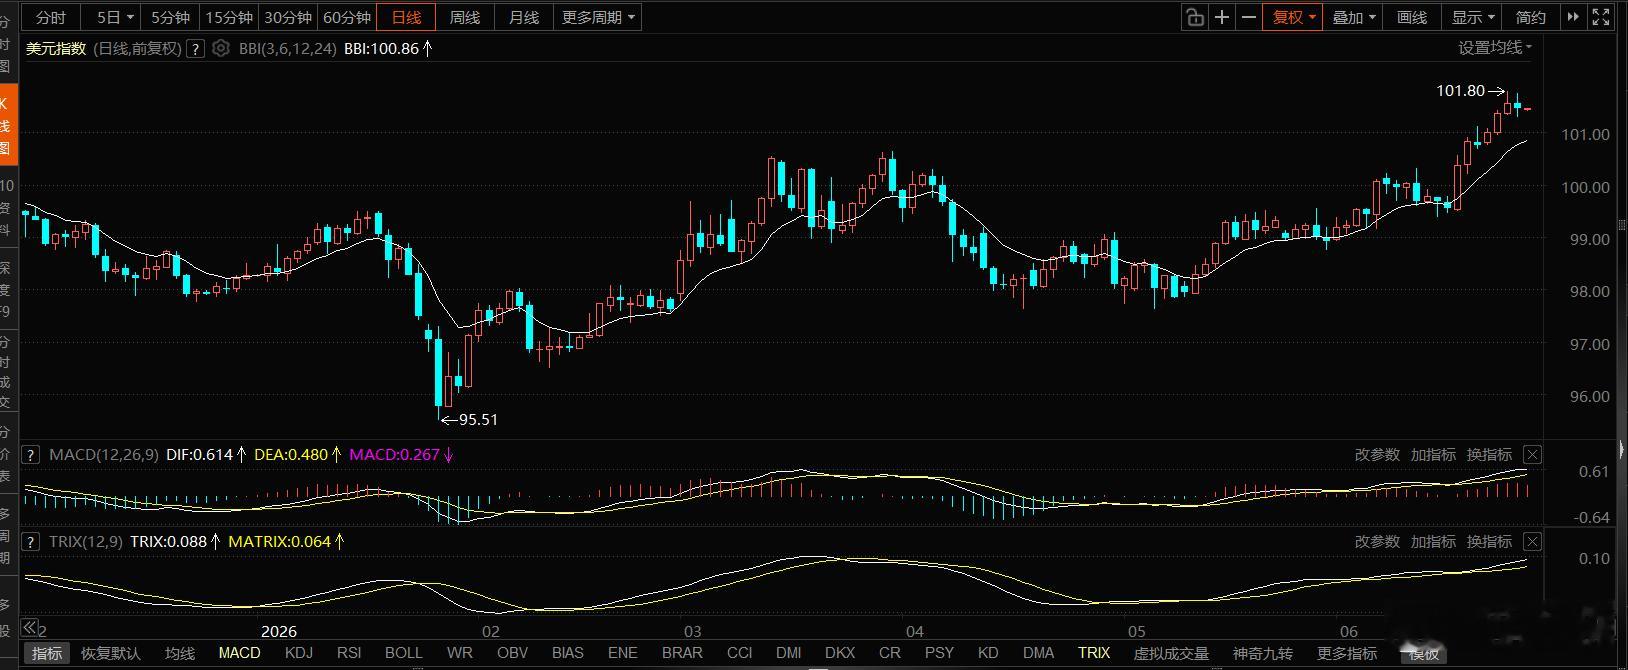Click the unlock padlock icon in top toolbar
Image resolution: width=1628 pixels, height=670 pixels.
pyautogui.click(x=1194, y=17)
